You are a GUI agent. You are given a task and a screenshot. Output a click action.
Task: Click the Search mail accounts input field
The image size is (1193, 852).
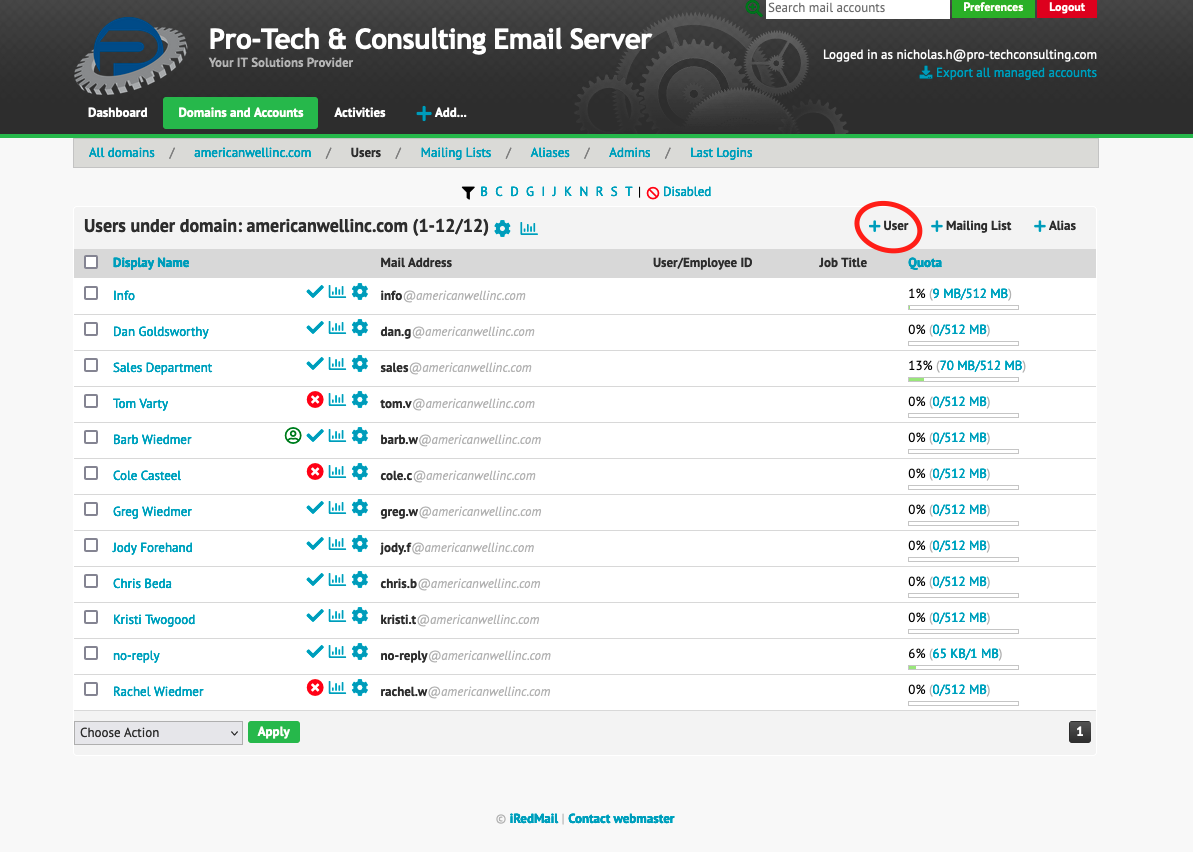(x=857, y=9)
